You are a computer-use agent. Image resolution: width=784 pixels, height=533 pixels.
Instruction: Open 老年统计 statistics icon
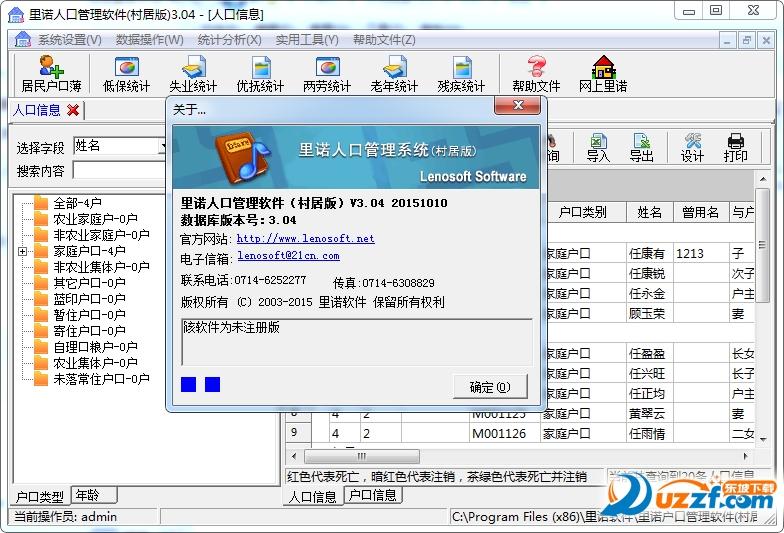[394, 74]
